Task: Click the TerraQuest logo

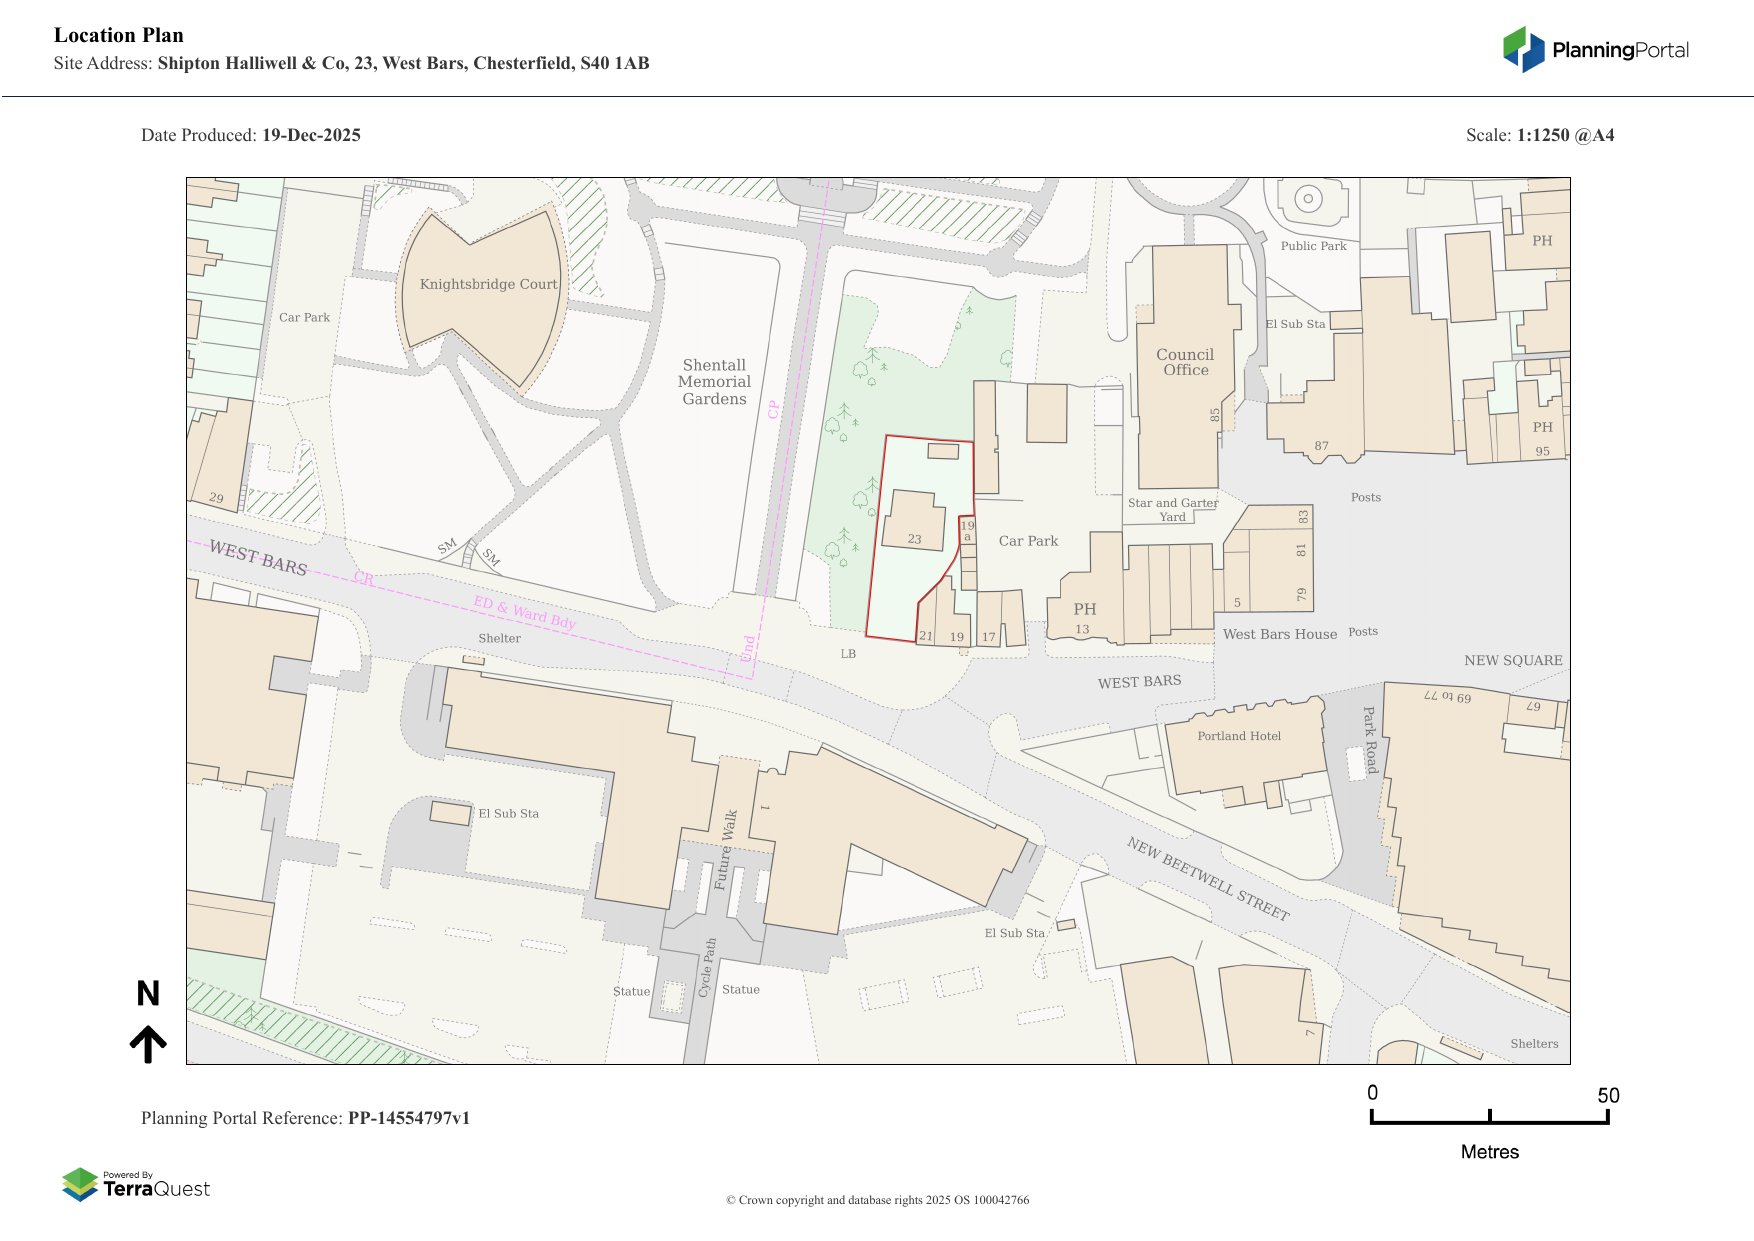Action: tap(136, 1185)
